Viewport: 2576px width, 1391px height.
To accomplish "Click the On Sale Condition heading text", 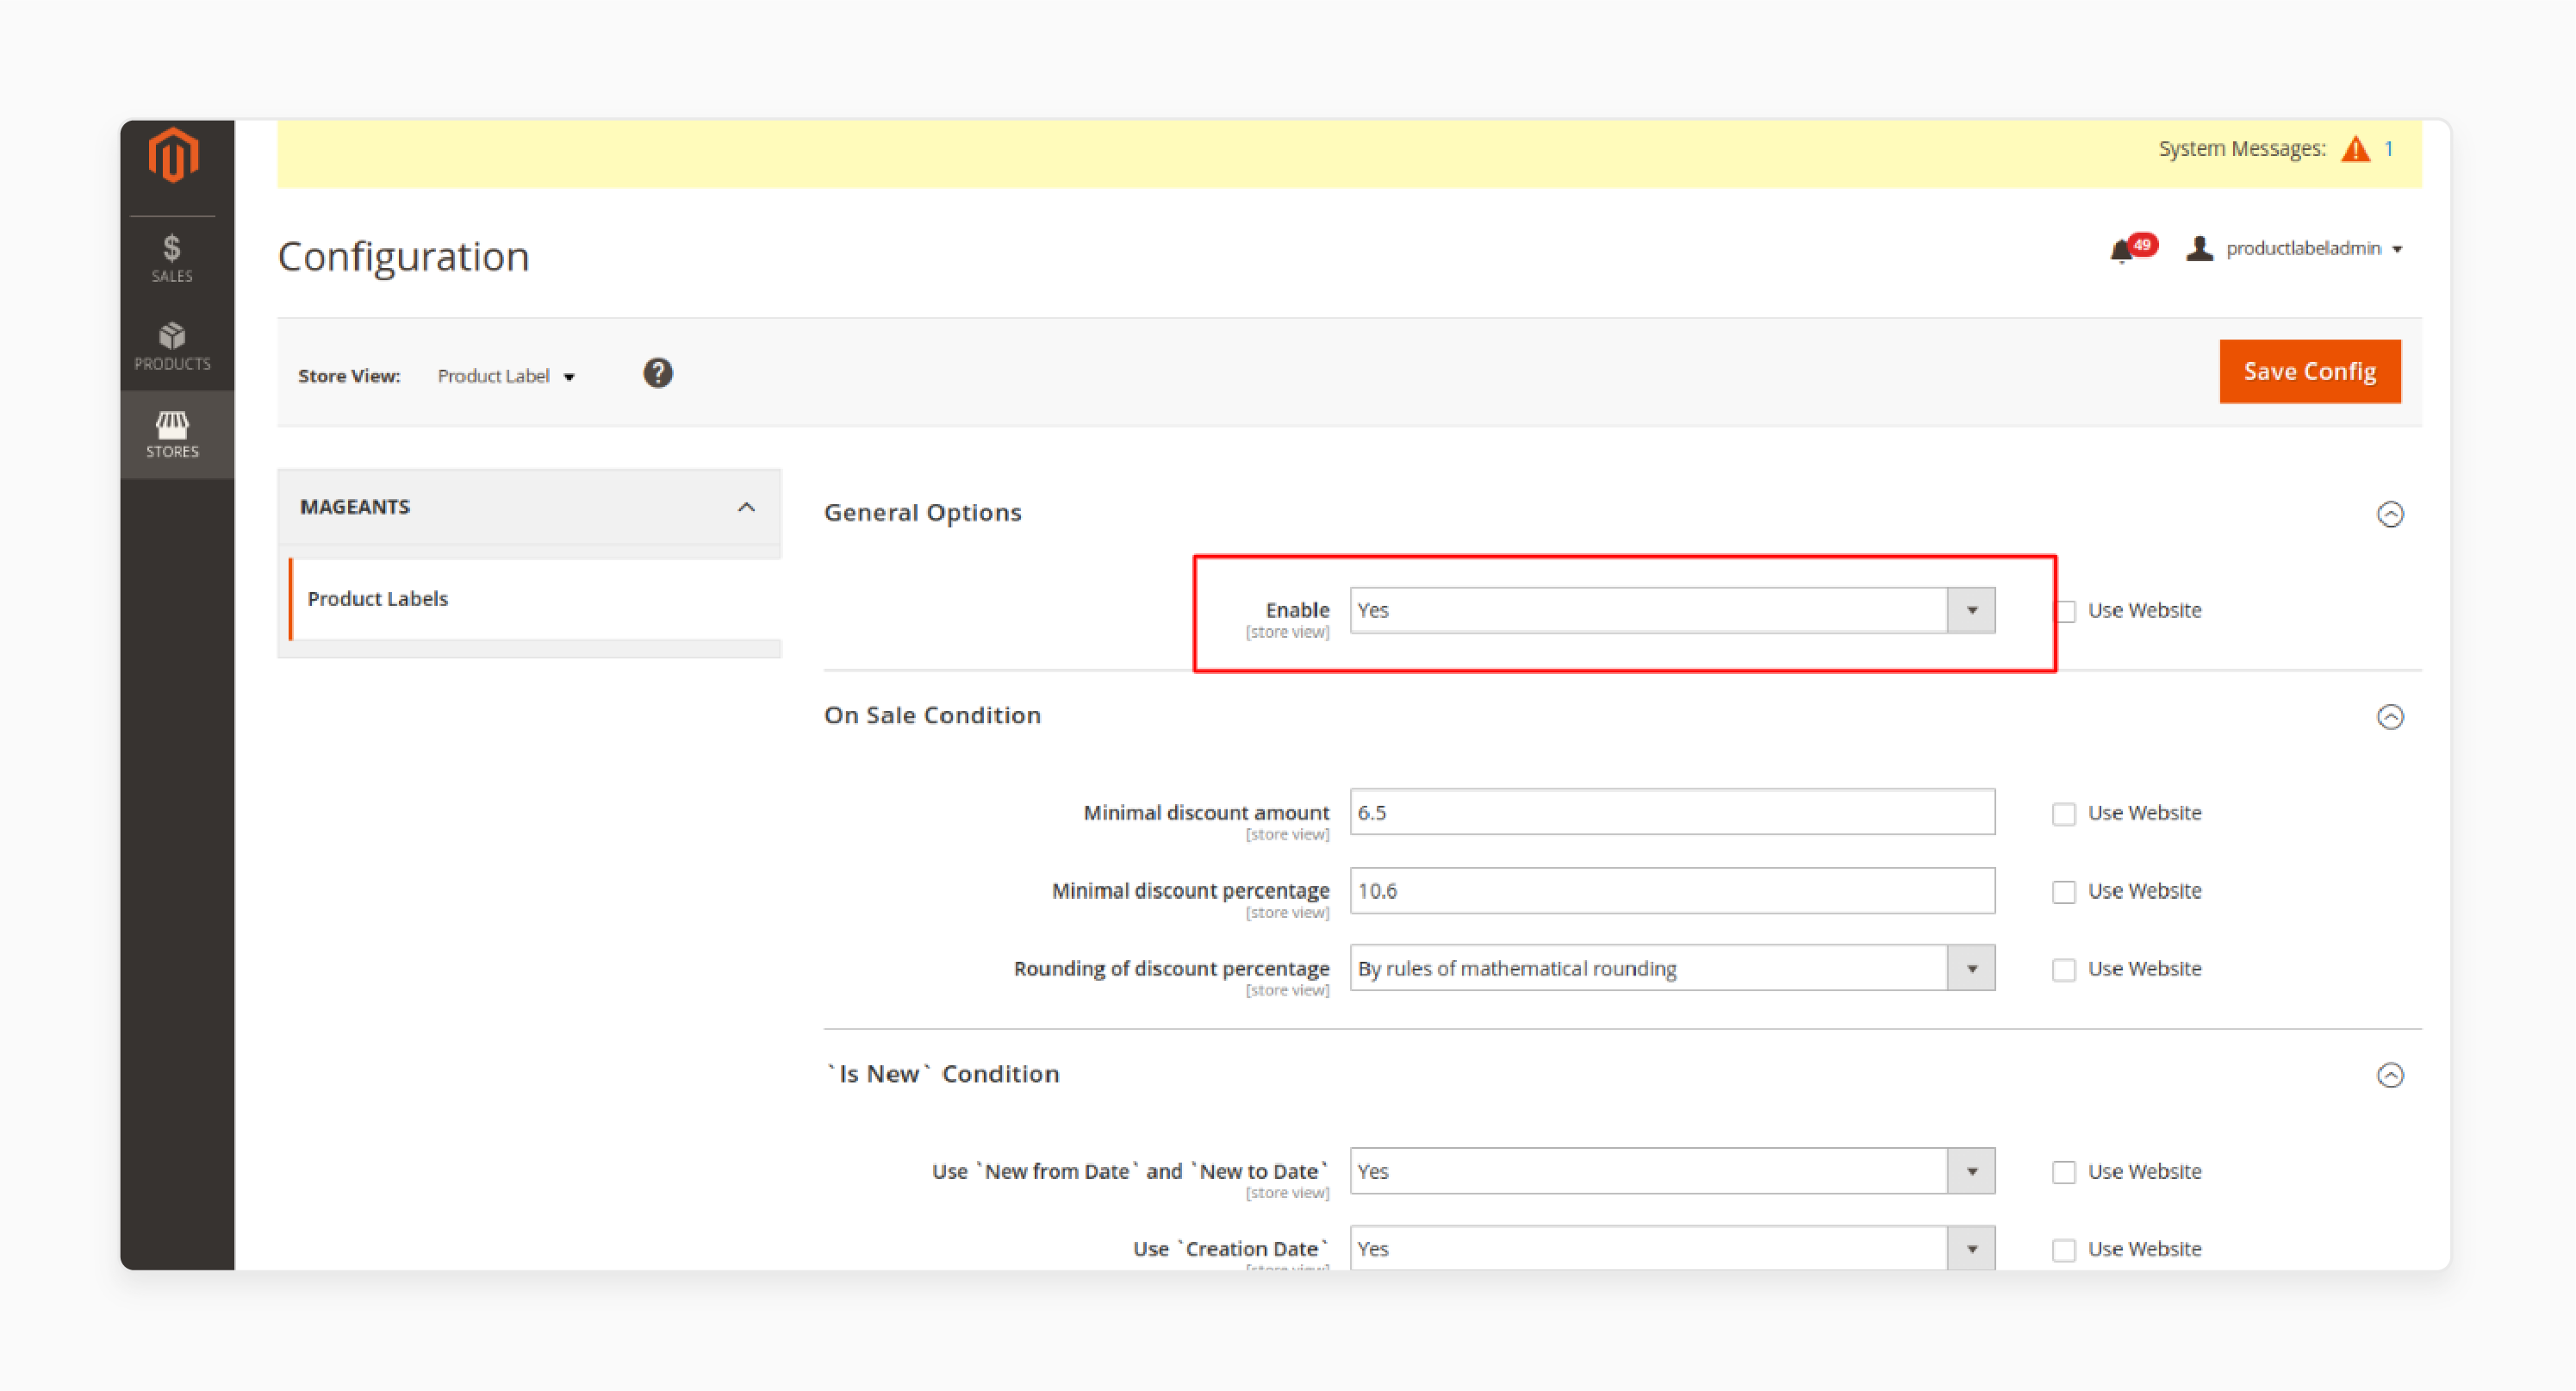I will [x=932, y=715].
